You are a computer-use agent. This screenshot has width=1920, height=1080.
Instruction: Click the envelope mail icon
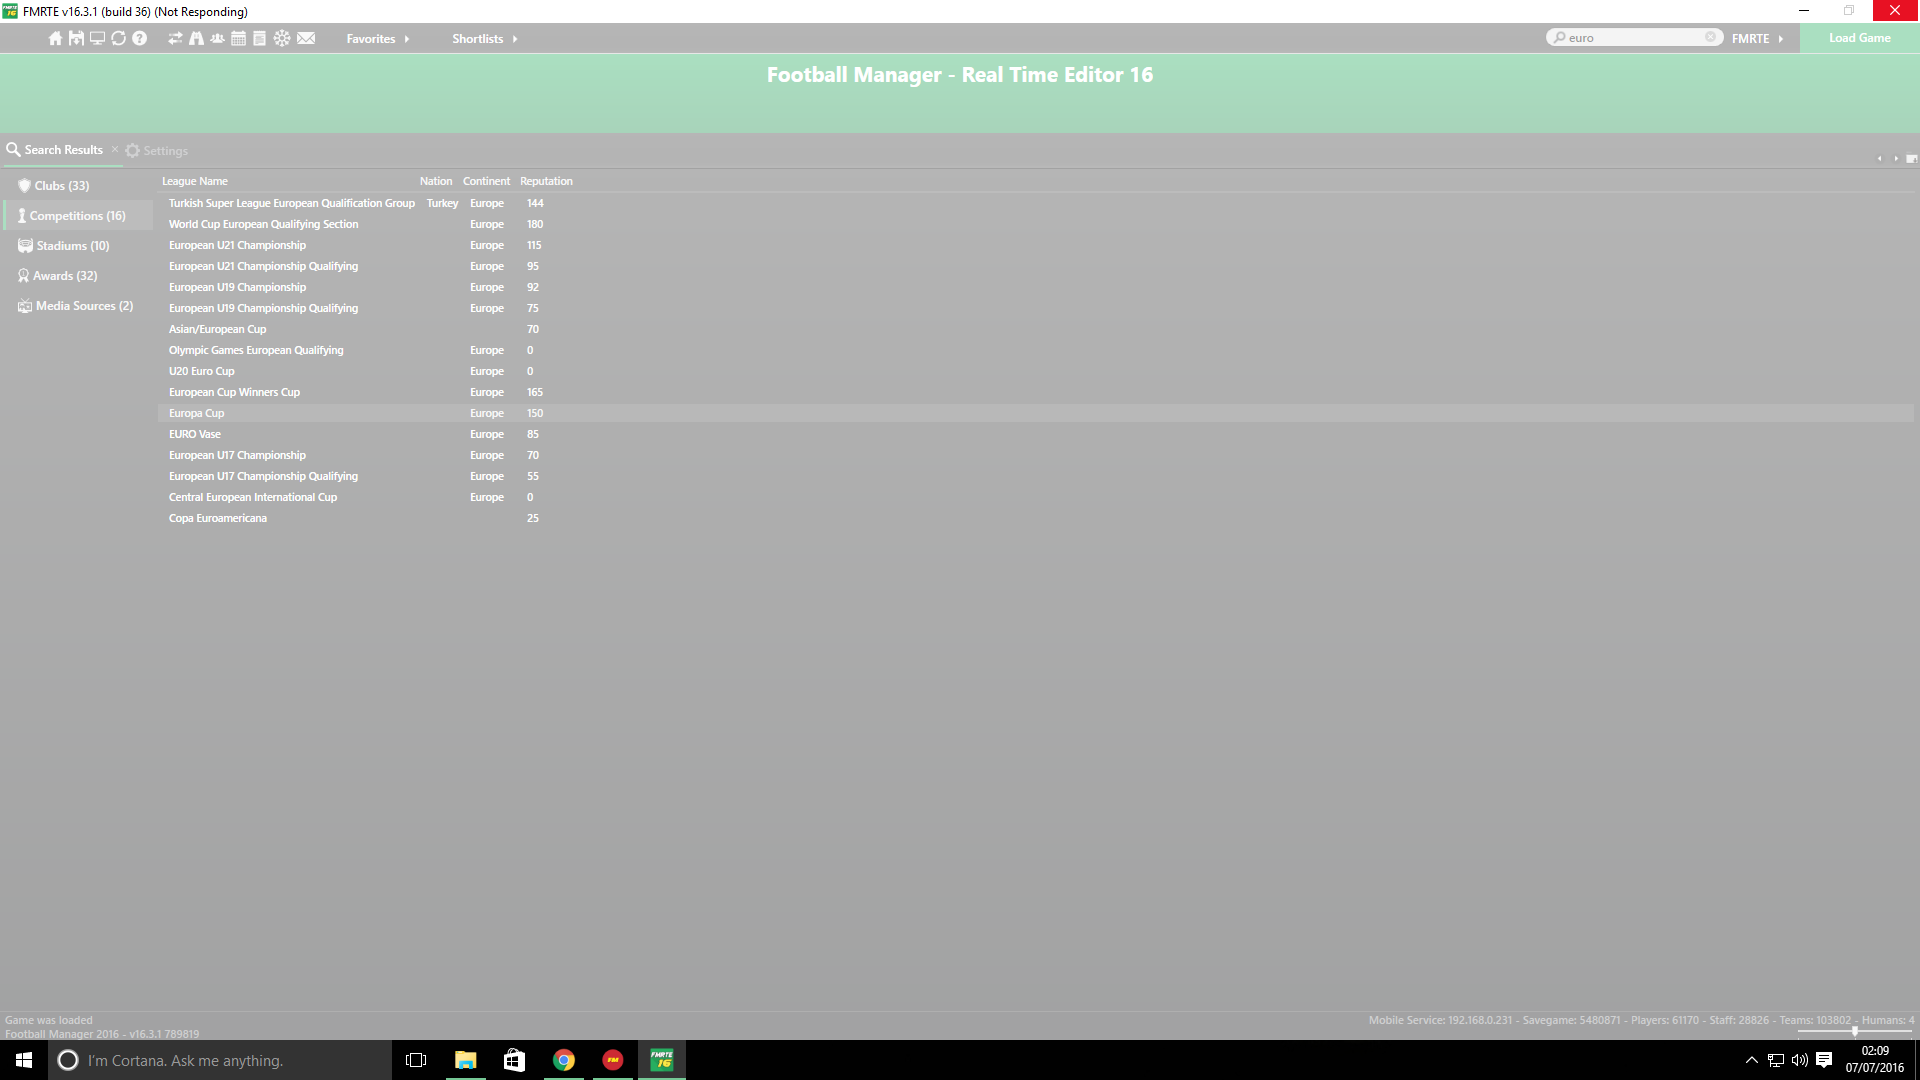(x=306, y=38)
